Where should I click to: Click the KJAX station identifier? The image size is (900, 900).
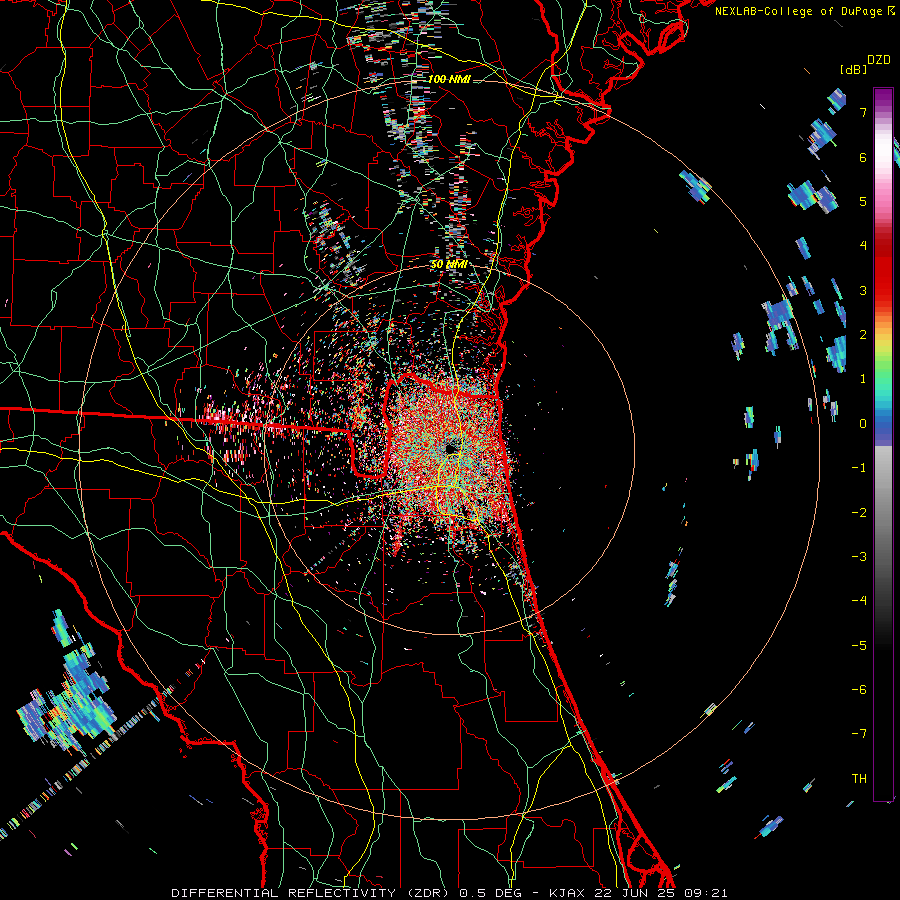point(567,893)
